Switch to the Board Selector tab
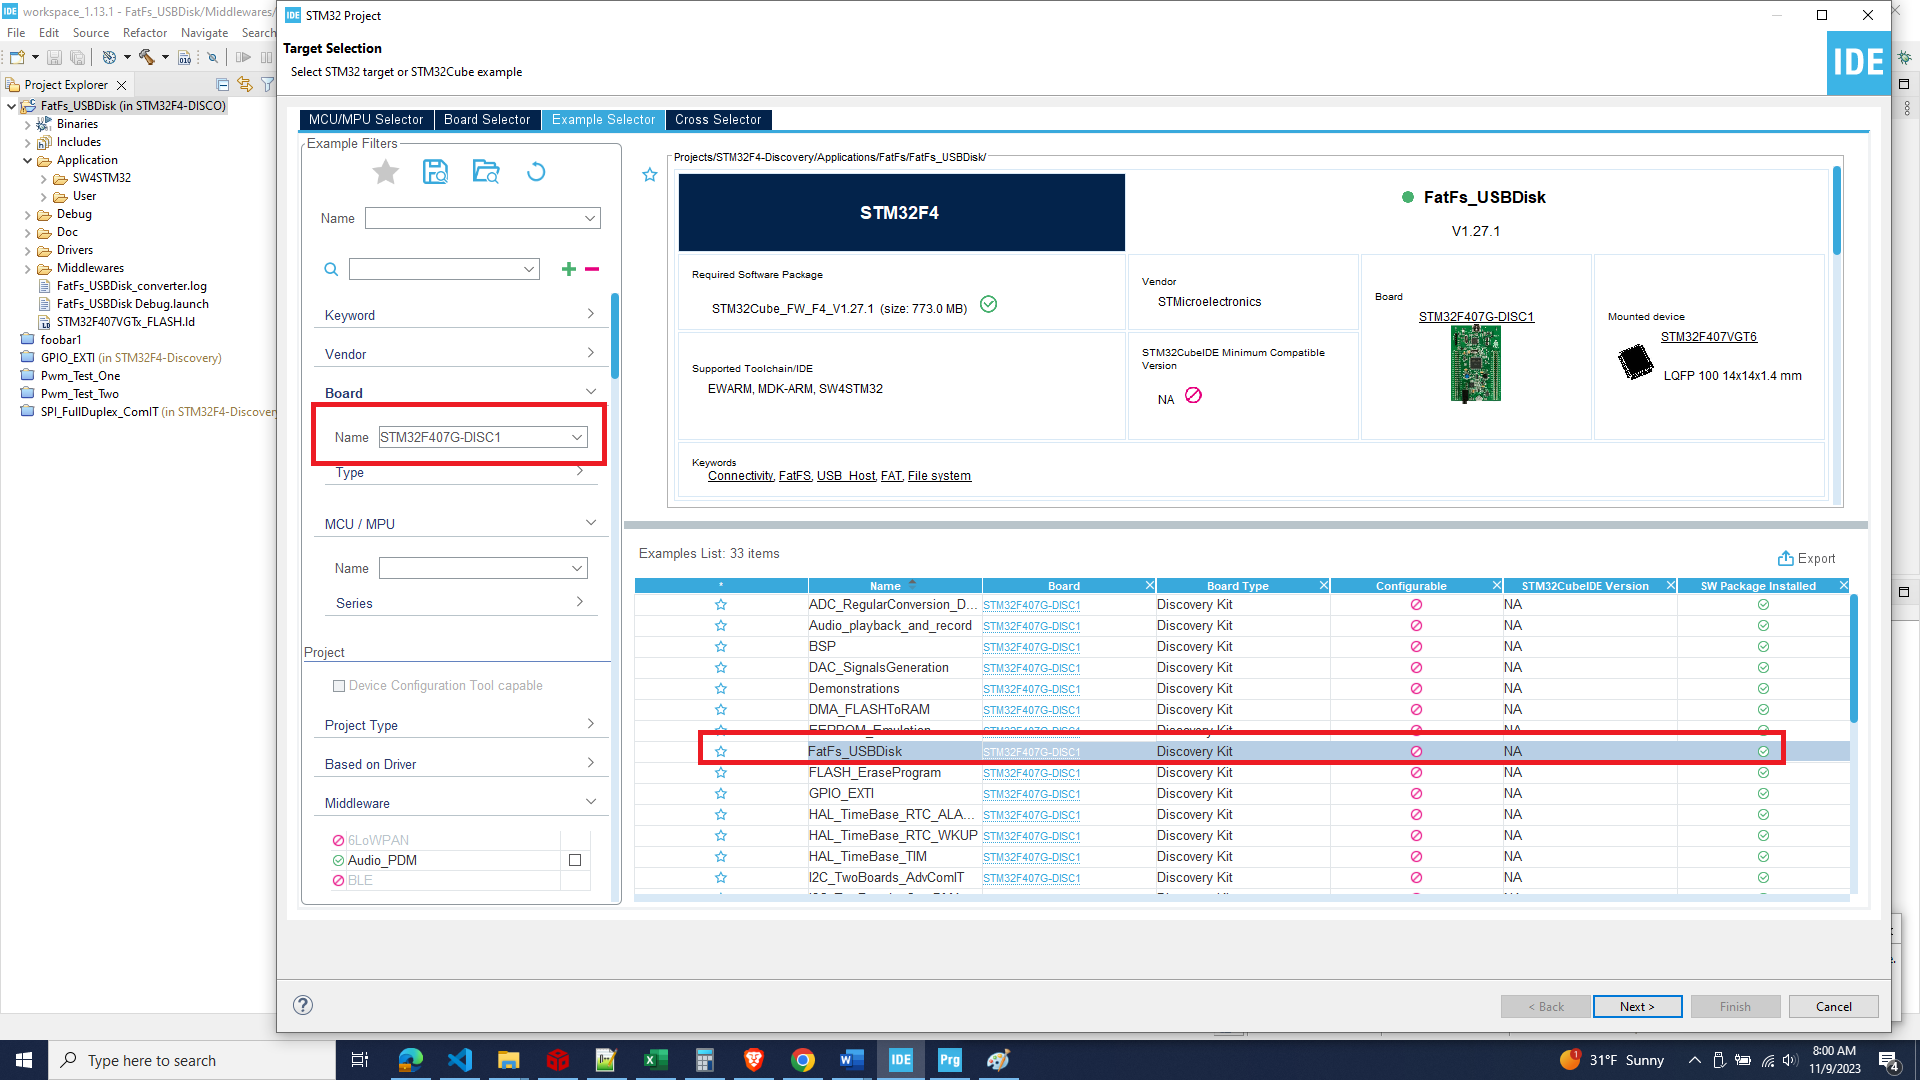 tap(487, 119)
